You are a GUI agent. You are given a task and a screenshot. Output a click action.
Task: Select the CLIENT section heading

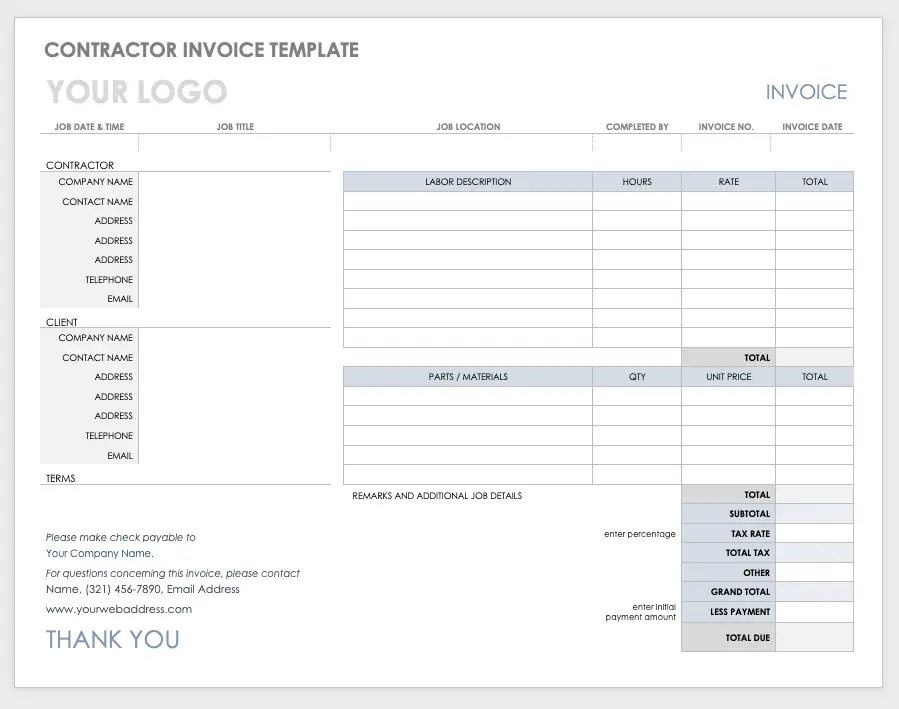[x=61, y=322]
